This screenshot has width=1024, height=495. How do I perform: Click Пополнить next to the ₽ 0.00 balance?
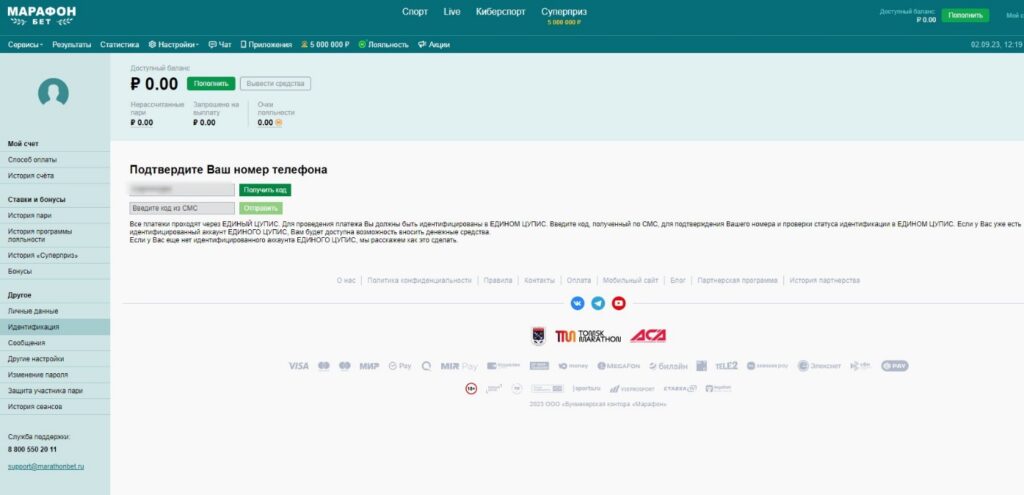coord(211,84)
